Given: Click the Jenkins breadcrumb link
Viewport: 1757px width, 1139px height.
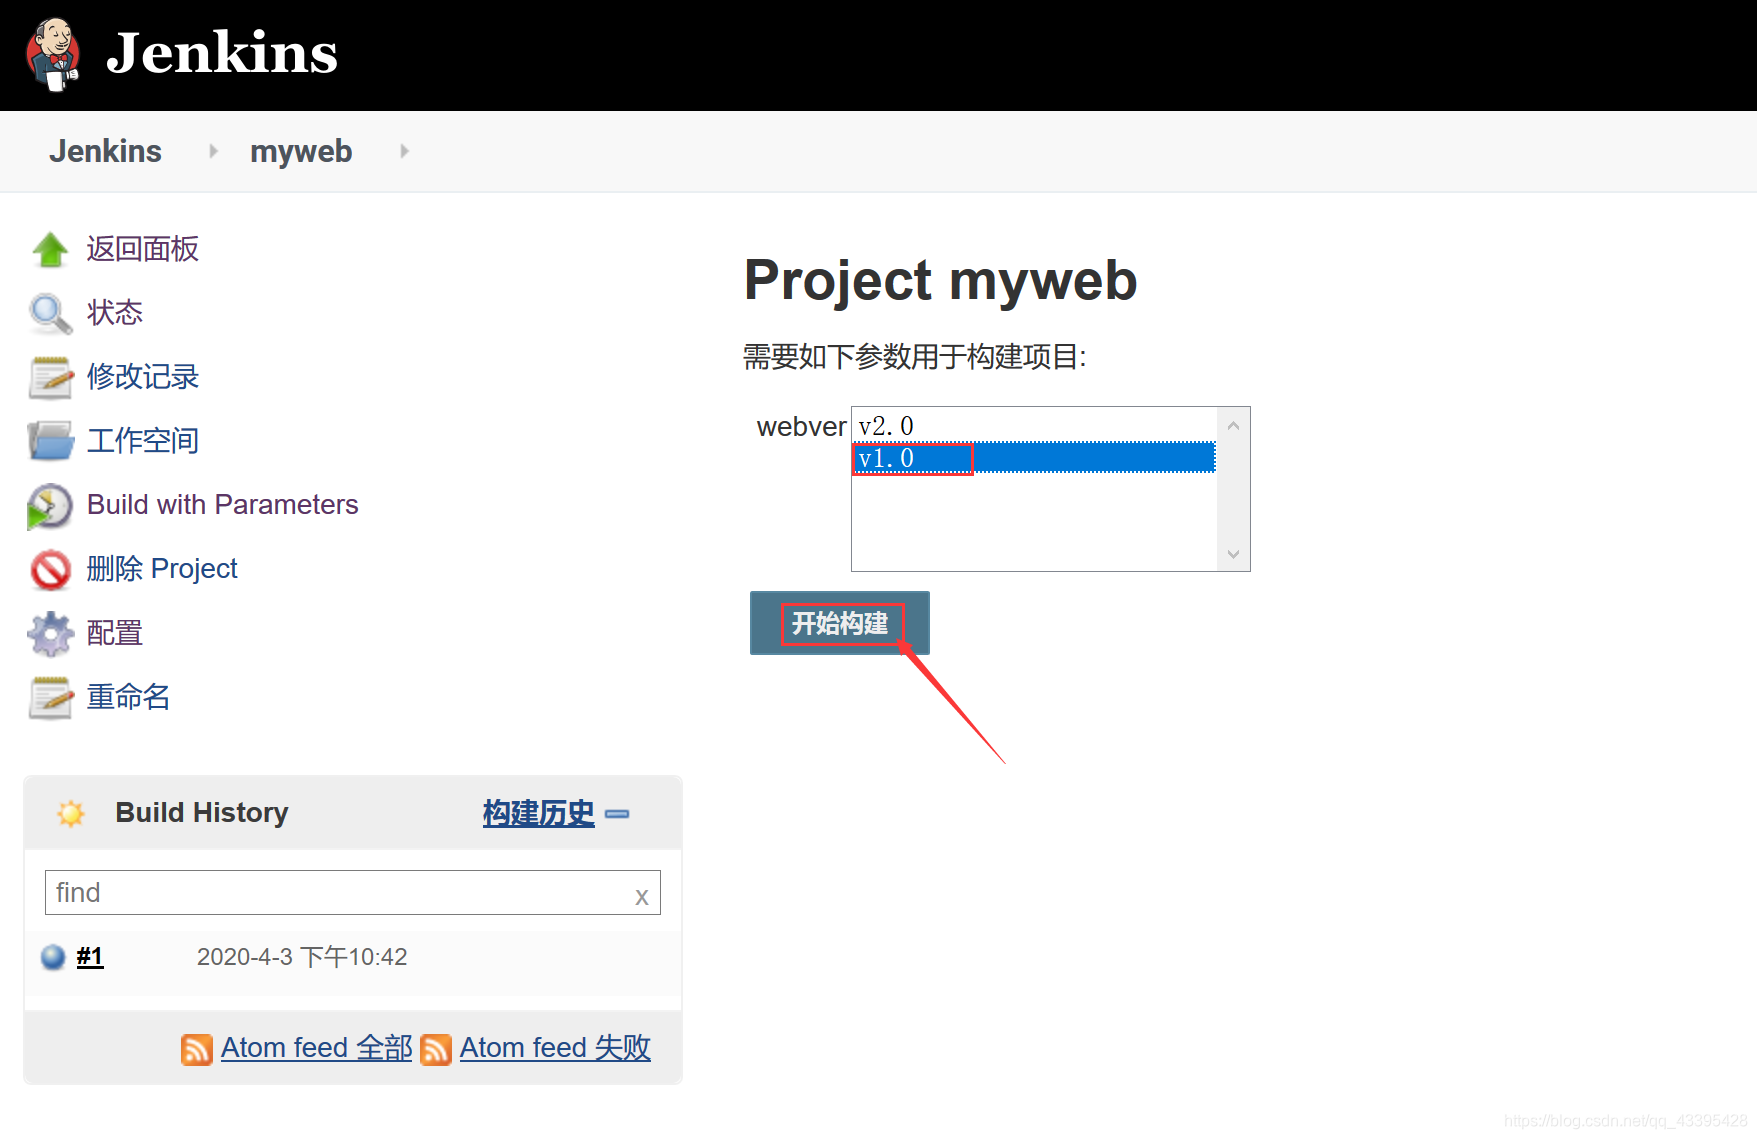Looking at the screenshot, I should point(105,151).
